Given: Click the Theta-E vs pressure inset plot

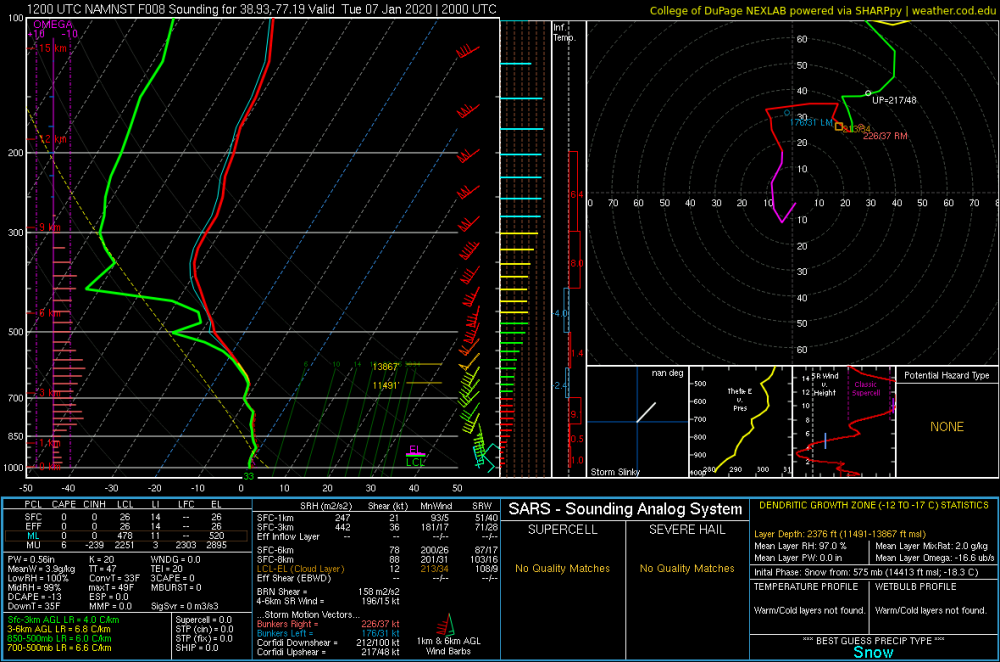Looking at the screenshot, I should (x=740, y=421).
